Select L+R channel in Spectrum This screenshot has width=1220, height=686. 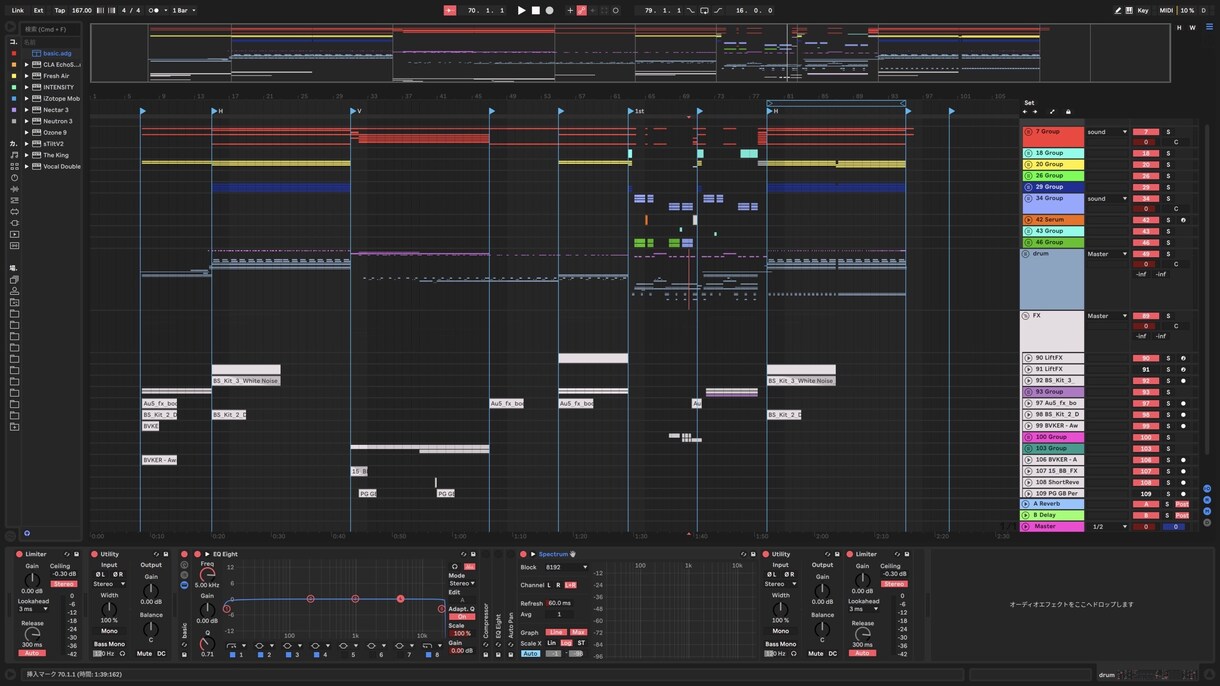coord(570,585)
